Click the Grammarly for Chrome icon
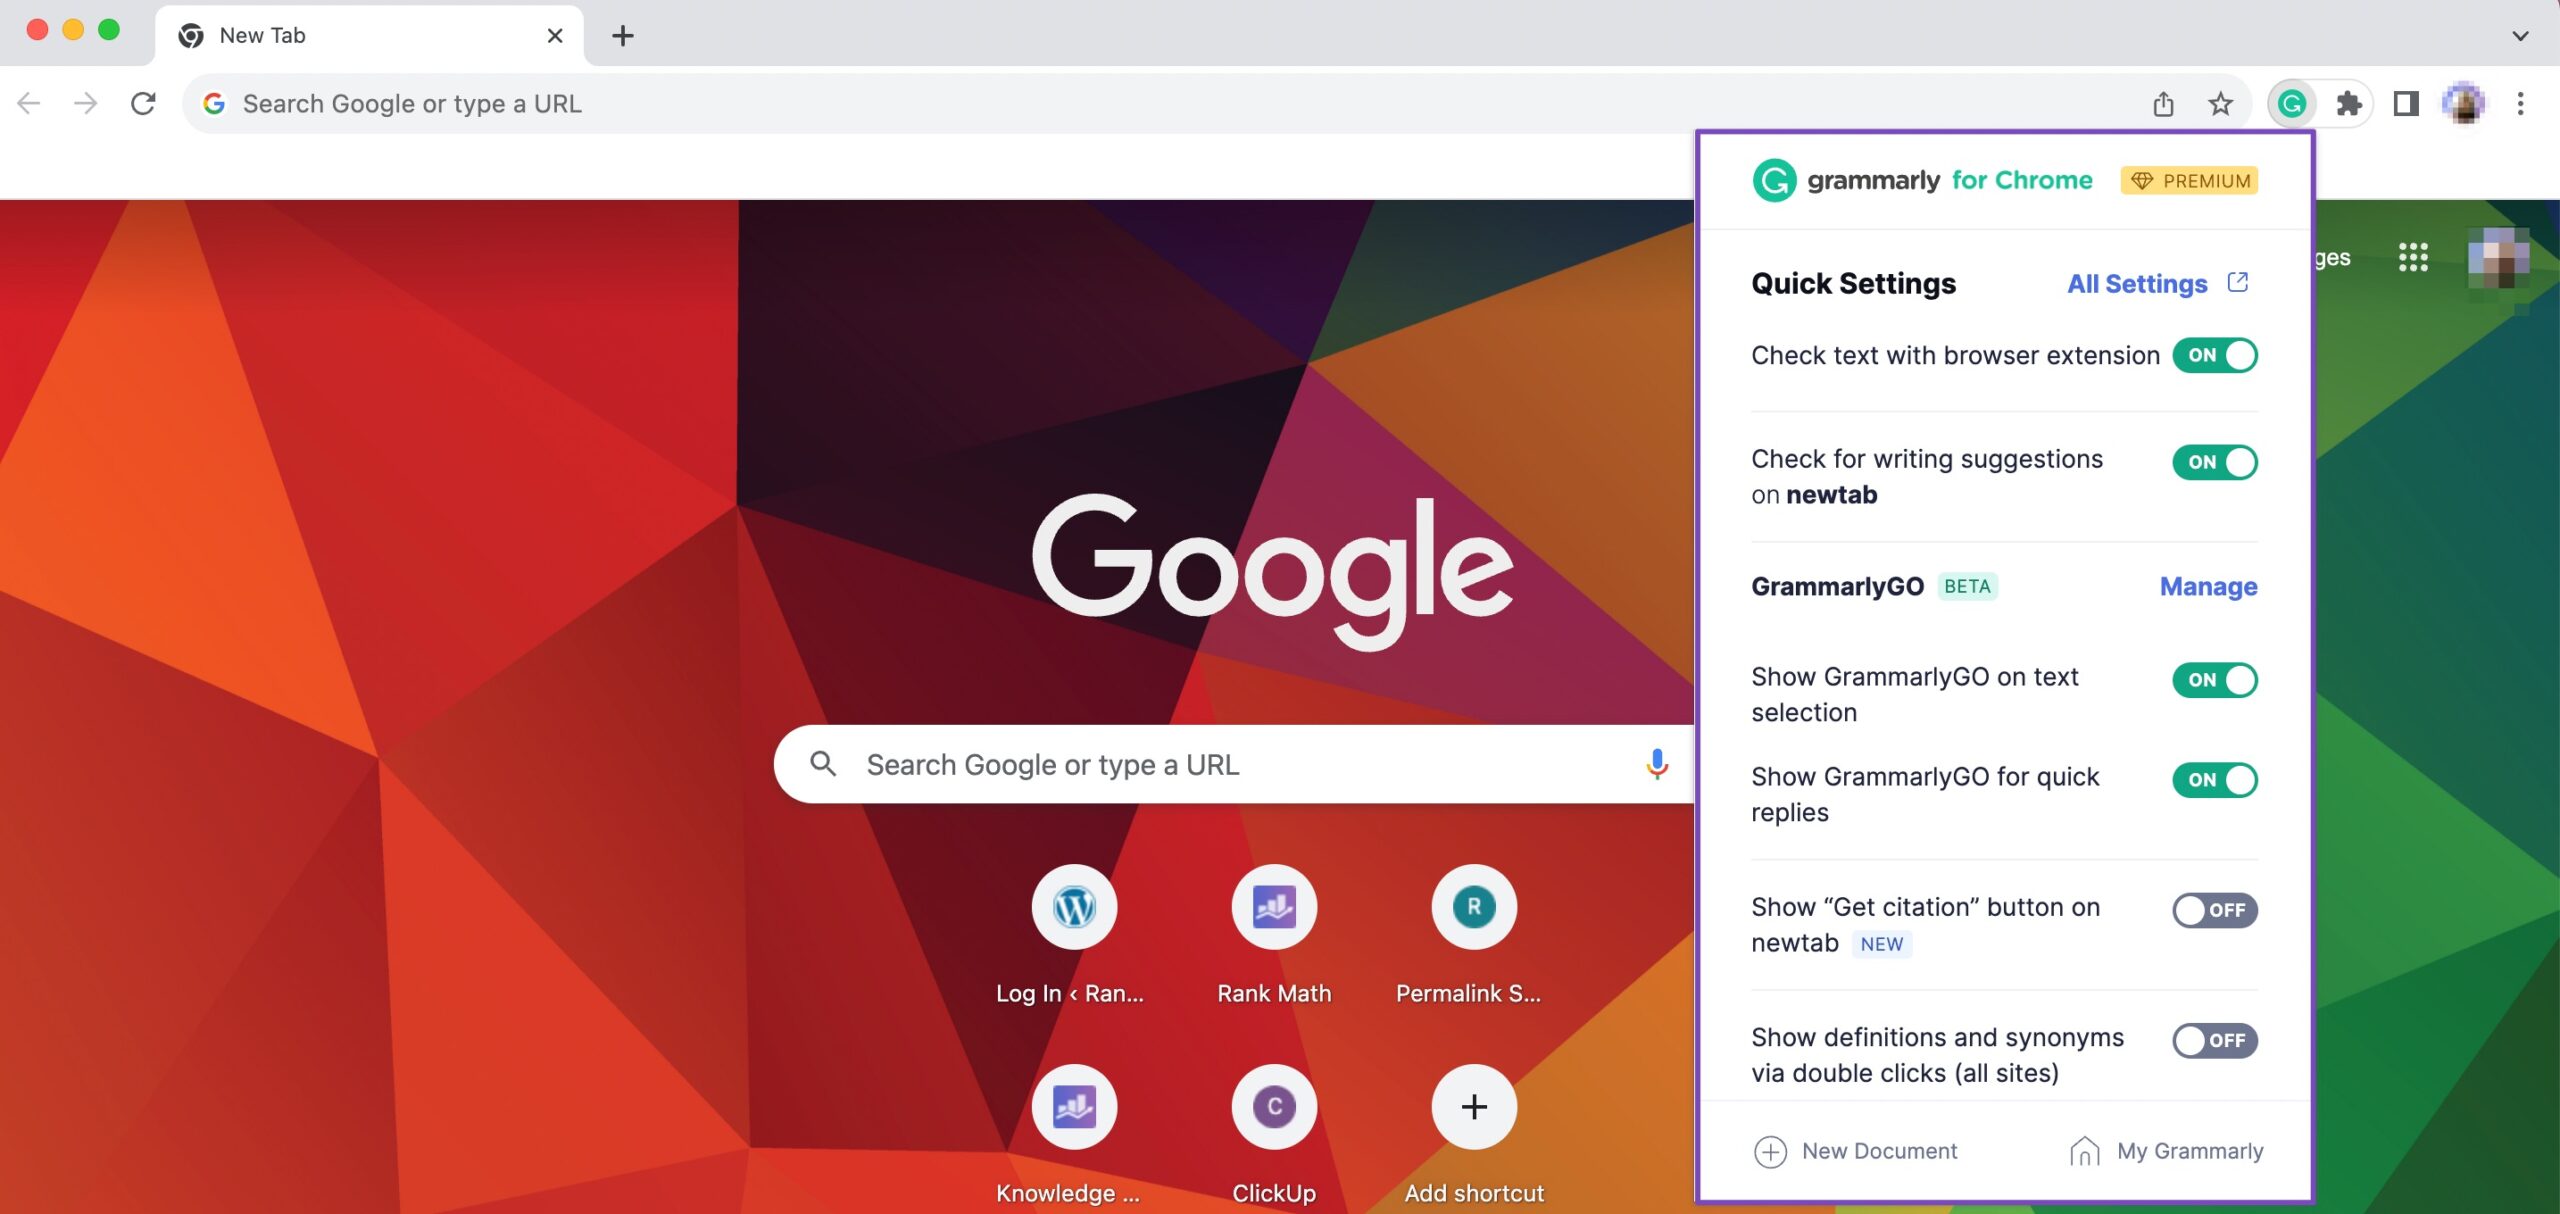This screenshot has height=1214, width=2560. [2287, 103]
